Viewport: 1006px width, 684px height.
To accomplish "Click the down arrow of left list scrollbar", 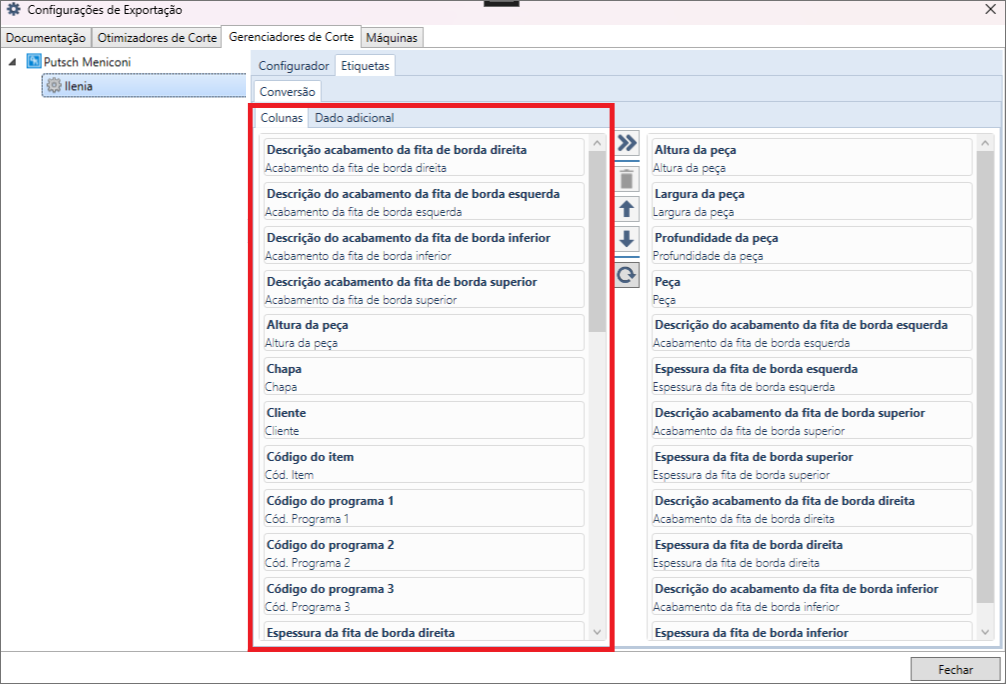I will 597,632.
